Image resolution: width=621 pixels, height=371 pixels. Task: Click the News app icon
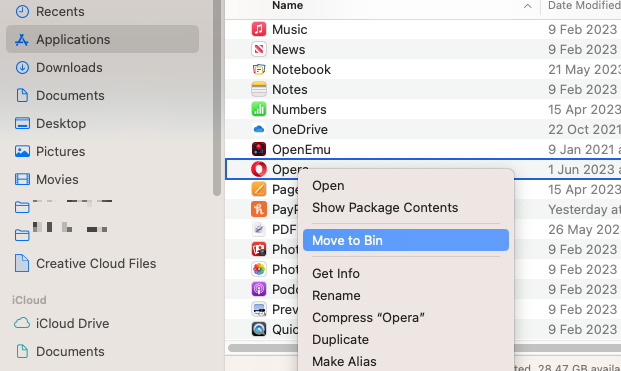click(259, 49)
